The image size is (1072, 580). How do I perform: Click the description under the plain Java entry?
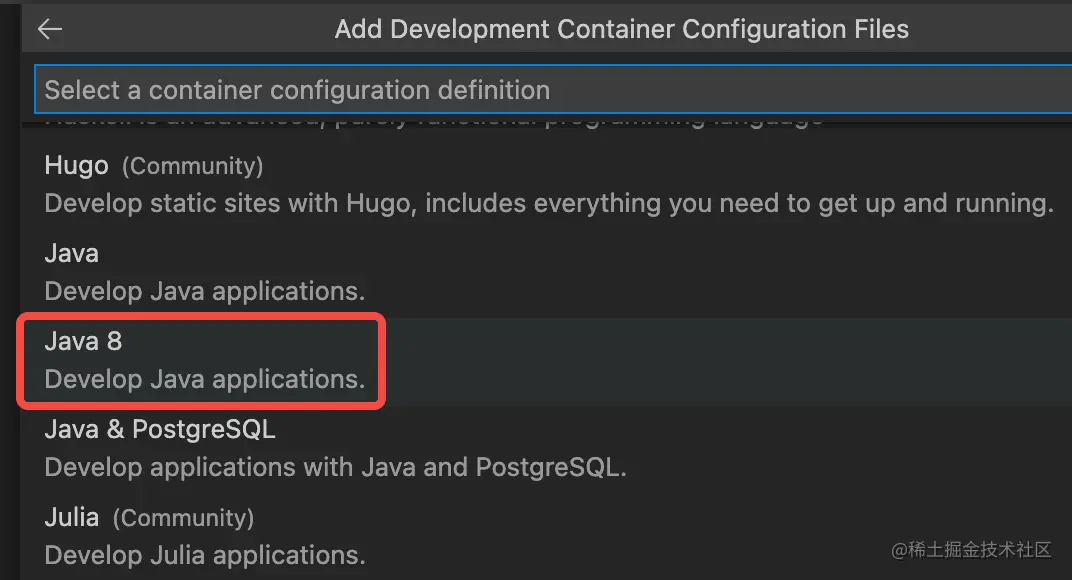coord(204,292)
